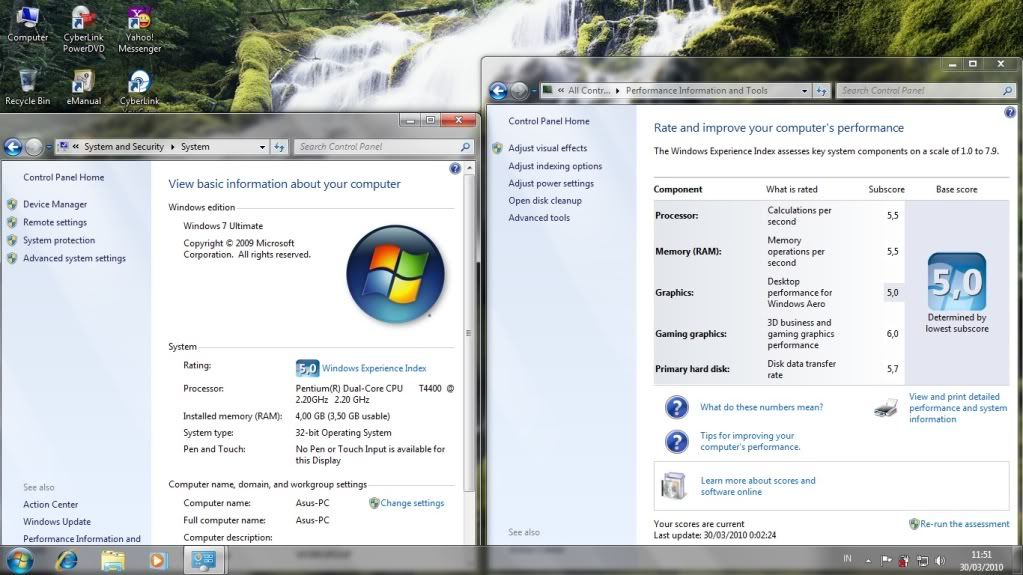Click the Start button orb
The height and width of the screenshot is (575, 1023).
coord(20,560)
